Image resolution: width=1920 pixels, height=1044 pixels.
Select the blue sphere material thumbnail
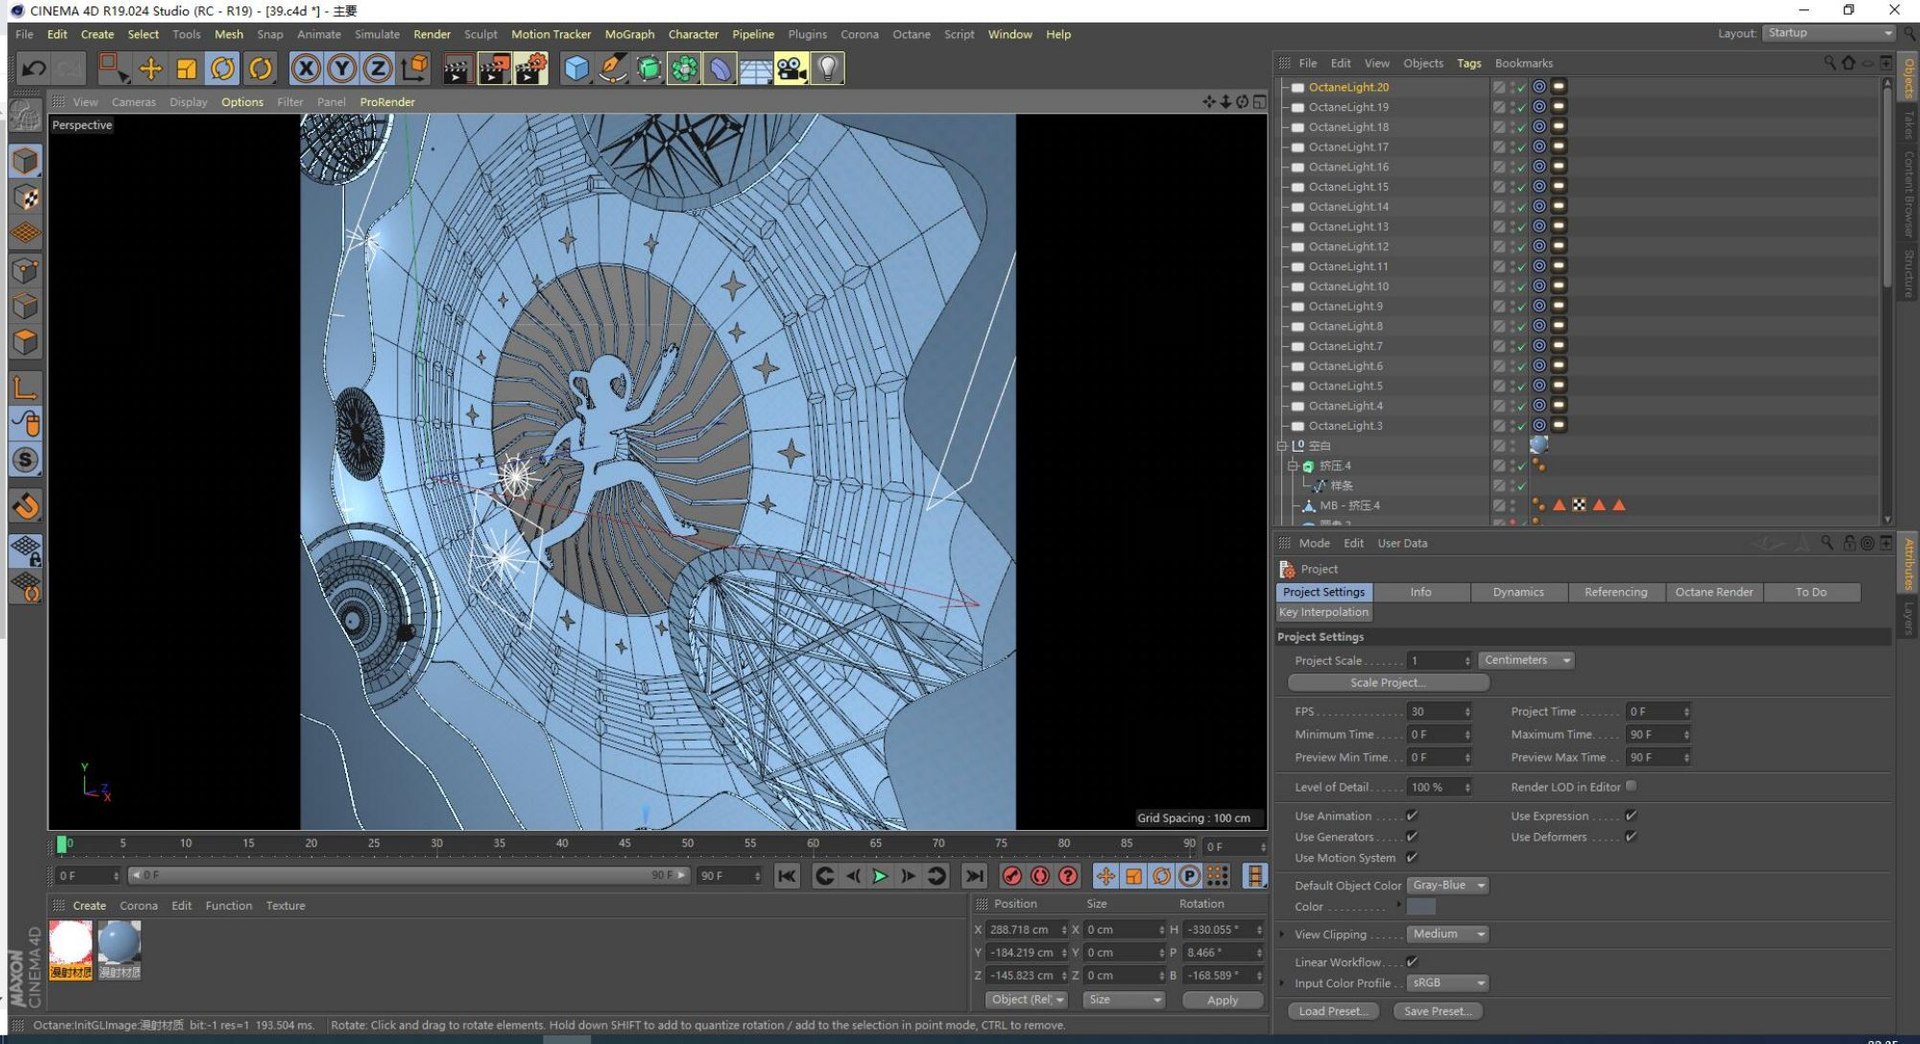pos(119,949)
